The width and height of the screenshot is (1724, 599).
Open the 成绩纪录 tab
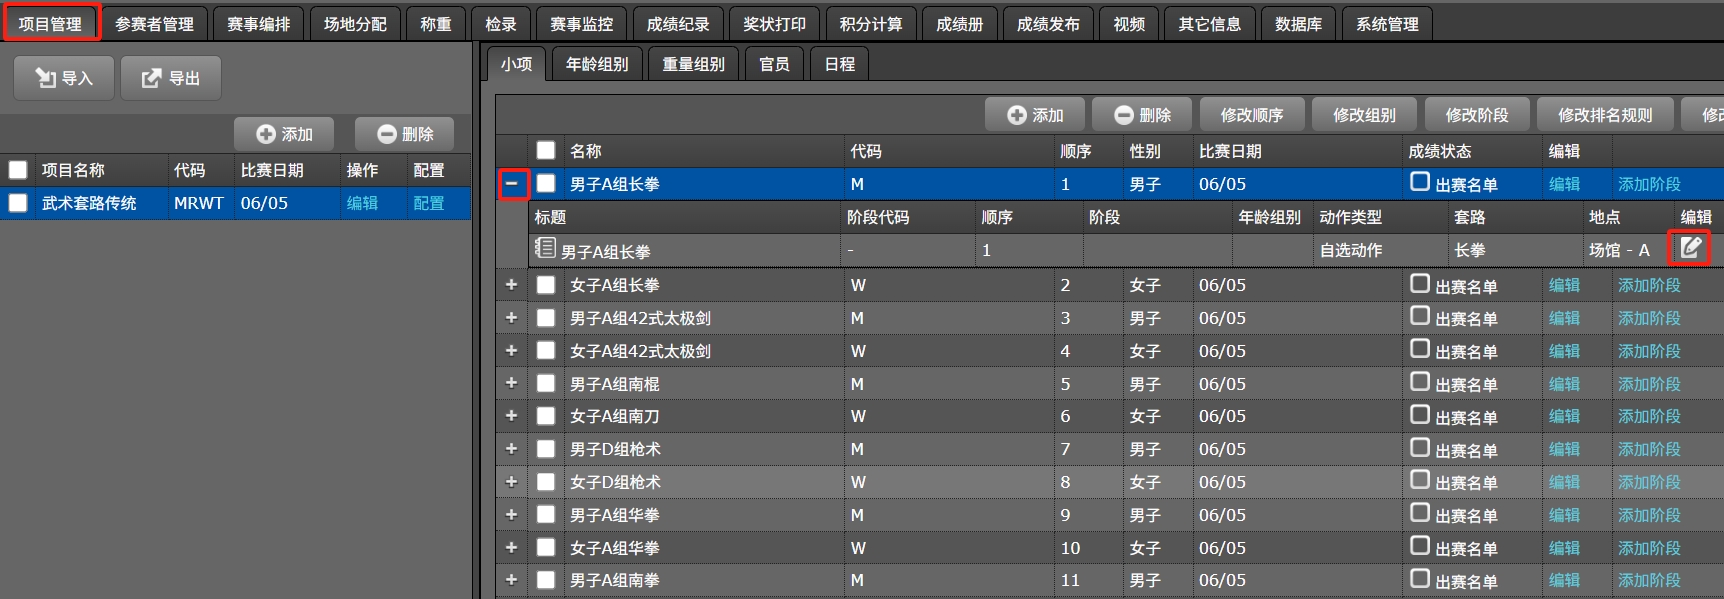[x=678, y=24]
